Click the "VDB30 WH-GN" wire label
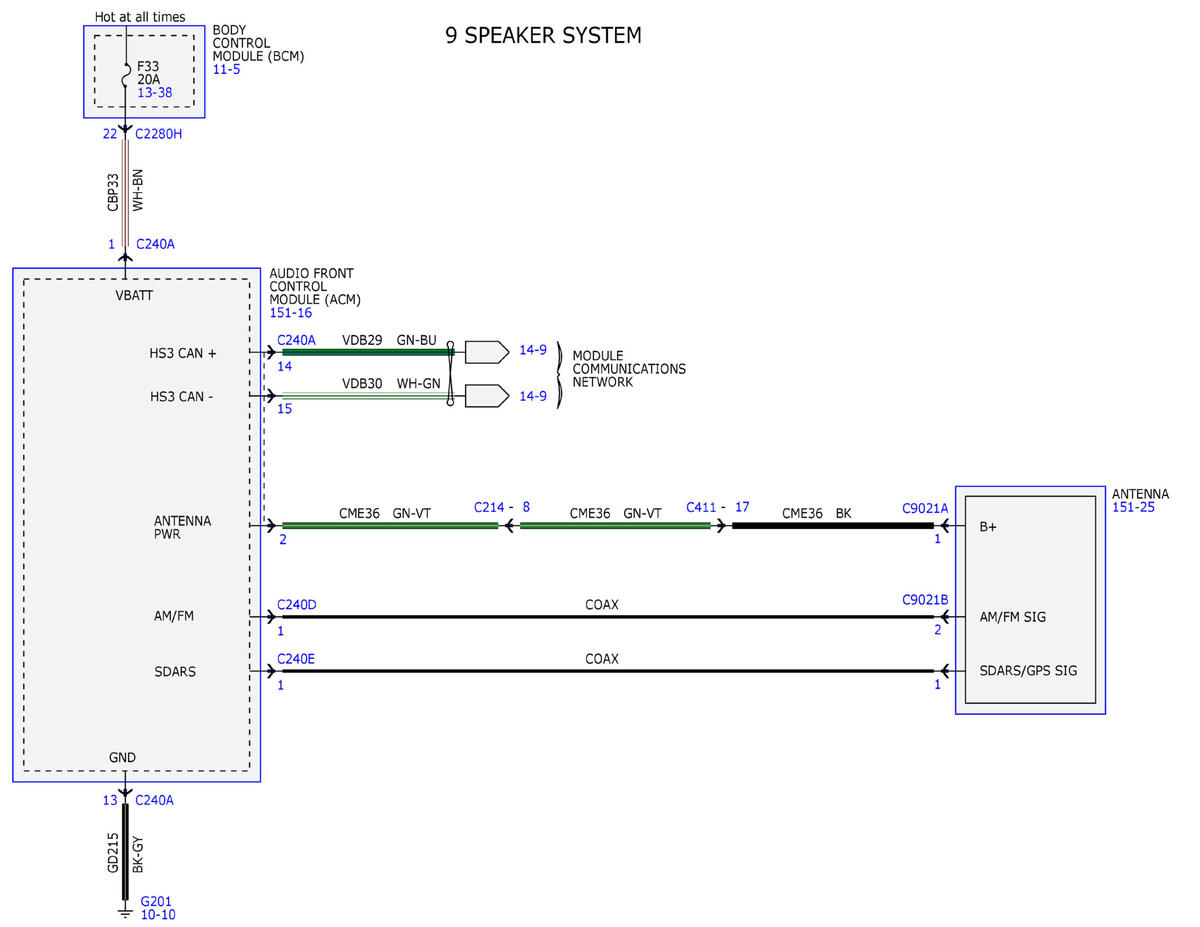Image resolution: width=1200 pixels, height=927 pixels. (390, 383)
